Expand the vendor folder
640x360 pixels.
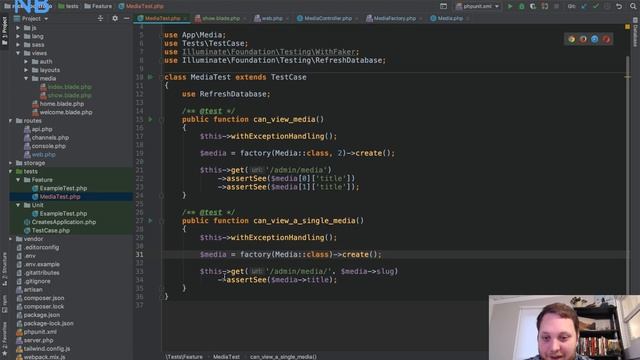point(11,239)
